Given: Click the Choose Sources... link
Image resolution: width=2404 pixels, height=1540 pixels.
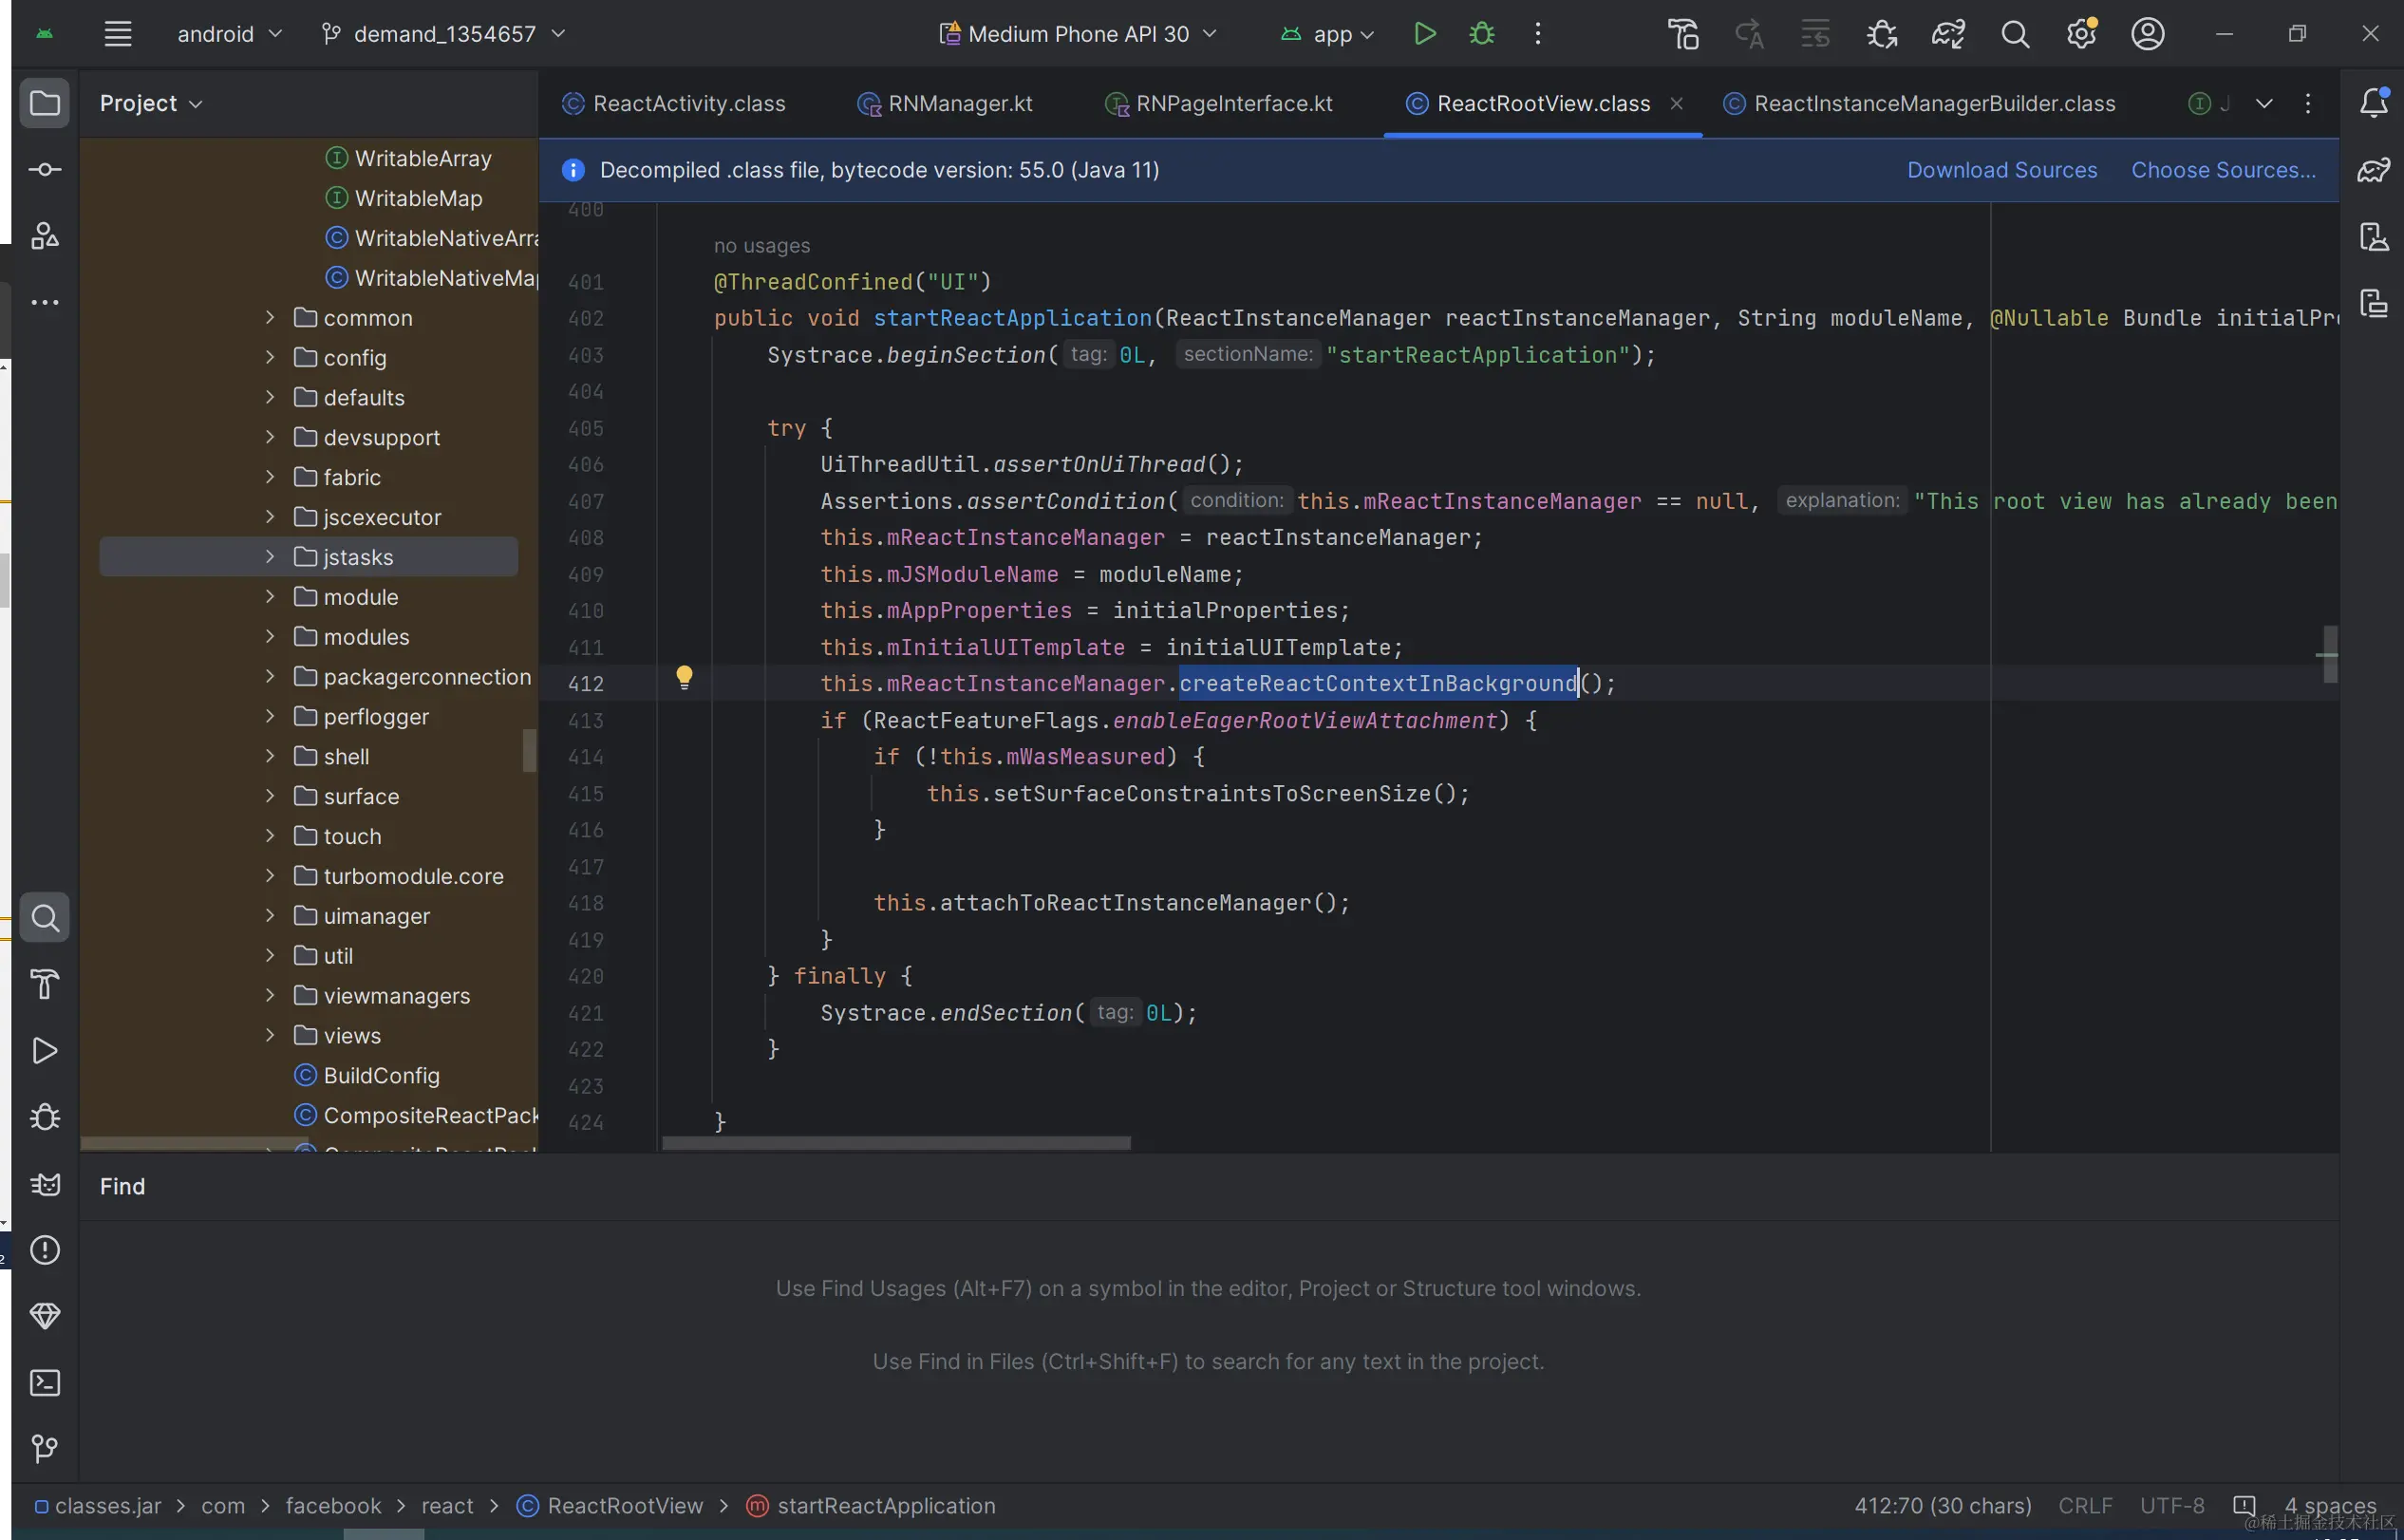Looking at the screenshot, I should point(2222,170).
